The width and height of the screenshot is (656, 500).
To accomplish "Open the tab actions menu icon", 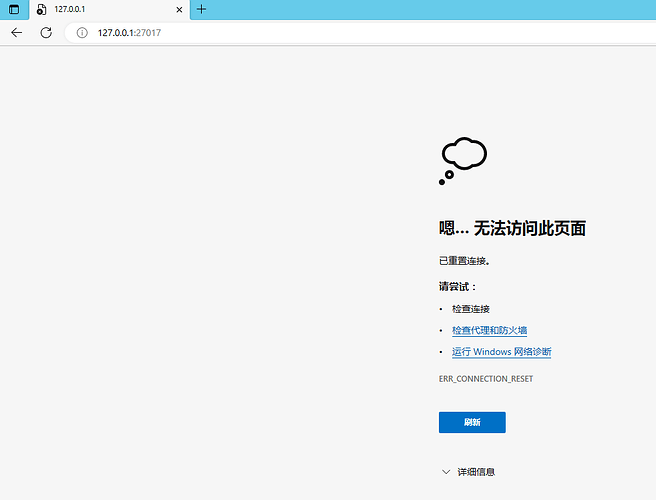I will point(13,9).
